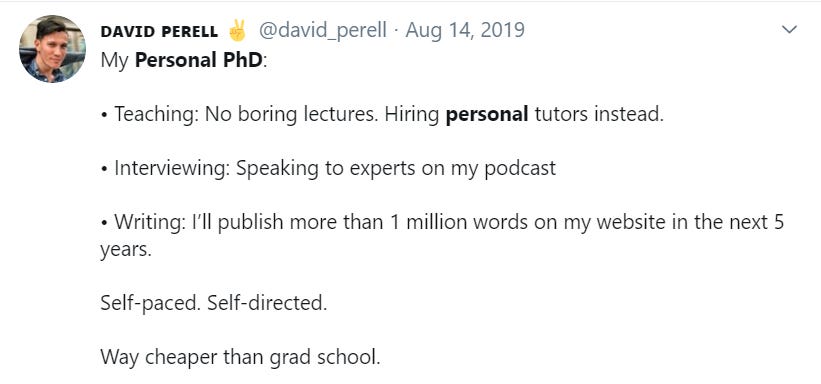Click the "Self-paced." text
Image resolution: width=821 pixels, height=384 pixels.
pyautogui.click(x=150, y=303)
